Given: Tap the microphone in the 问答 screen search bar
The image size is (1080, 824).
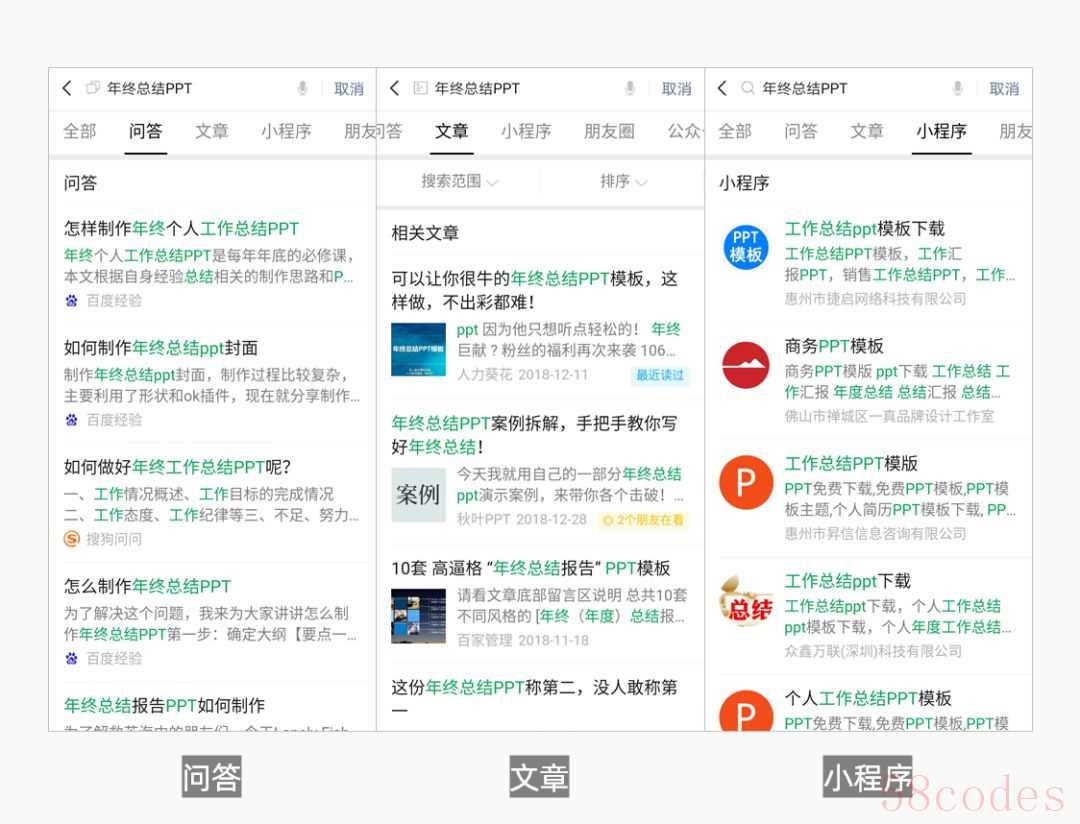Looking at the screenshot, I should (302, 88).
